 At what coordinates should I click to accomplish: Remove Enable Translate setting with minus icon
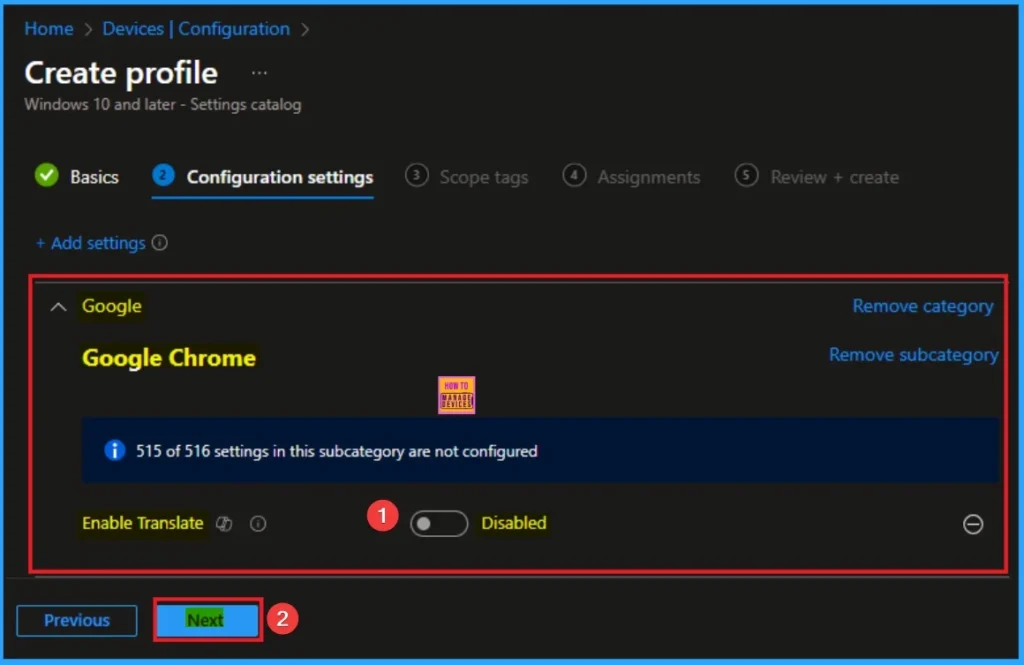pos(972,524)
